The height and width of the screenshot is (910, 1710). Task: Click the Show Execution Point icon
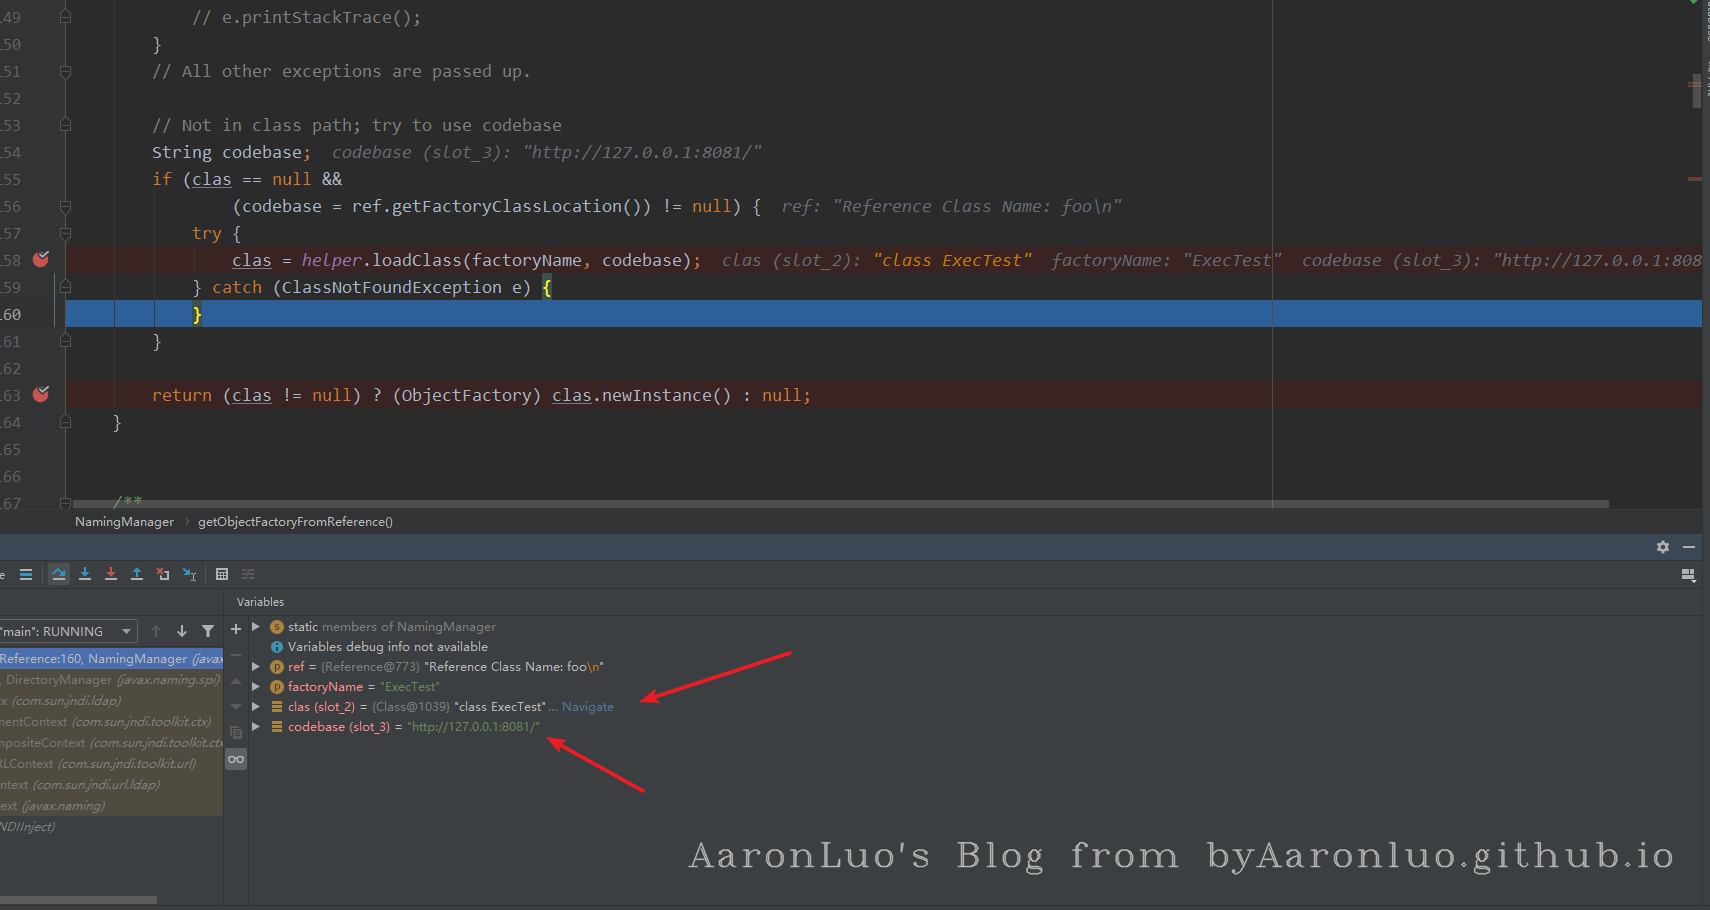[x=26, y=574]
